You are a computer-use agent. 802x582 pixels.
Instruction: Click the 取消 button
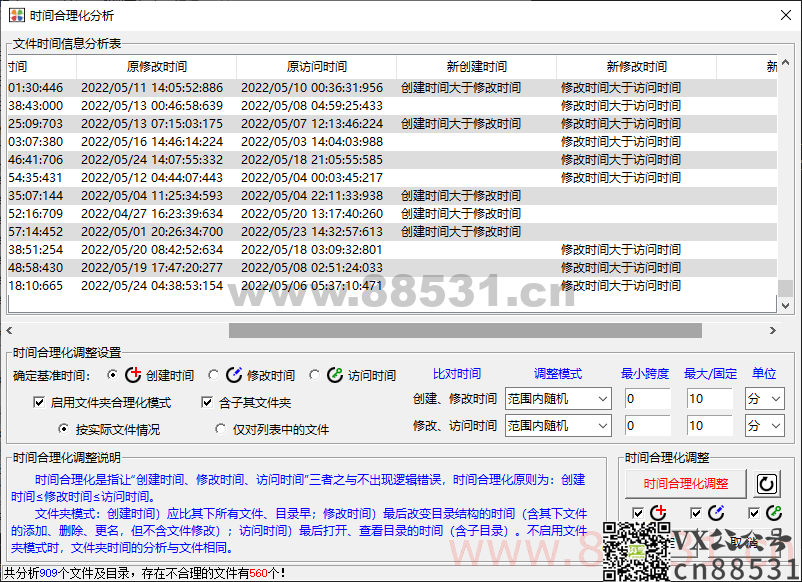coord(744,542)
